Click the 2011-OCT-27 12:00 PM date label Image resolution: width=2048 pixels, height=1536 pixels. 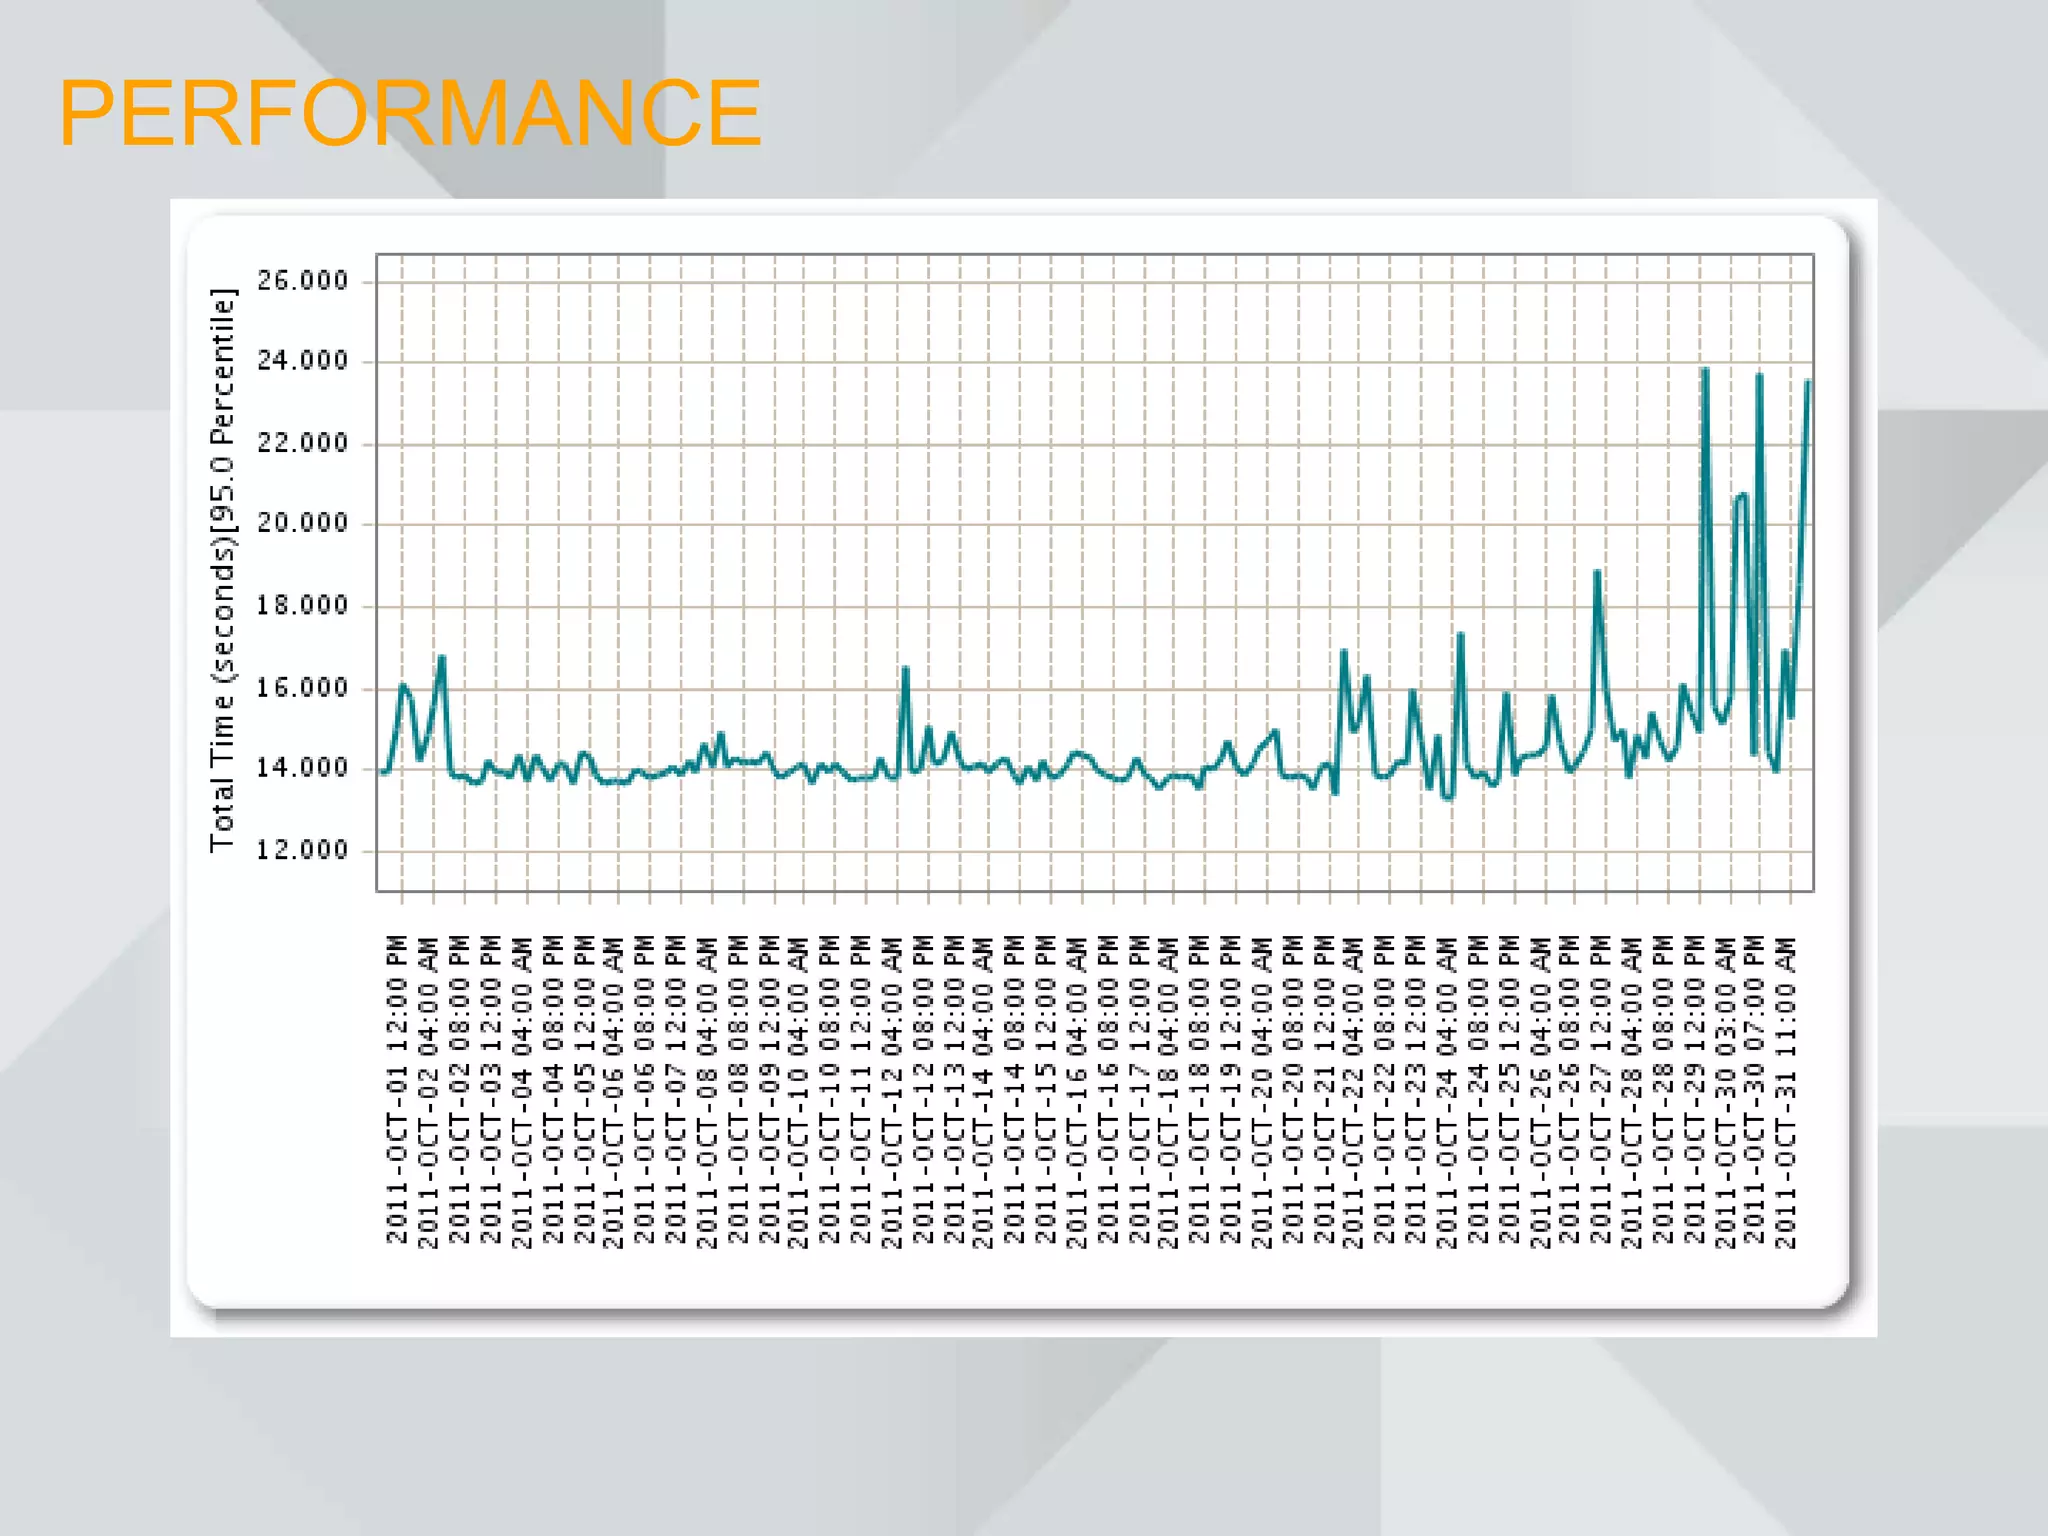[1601, 1091]
